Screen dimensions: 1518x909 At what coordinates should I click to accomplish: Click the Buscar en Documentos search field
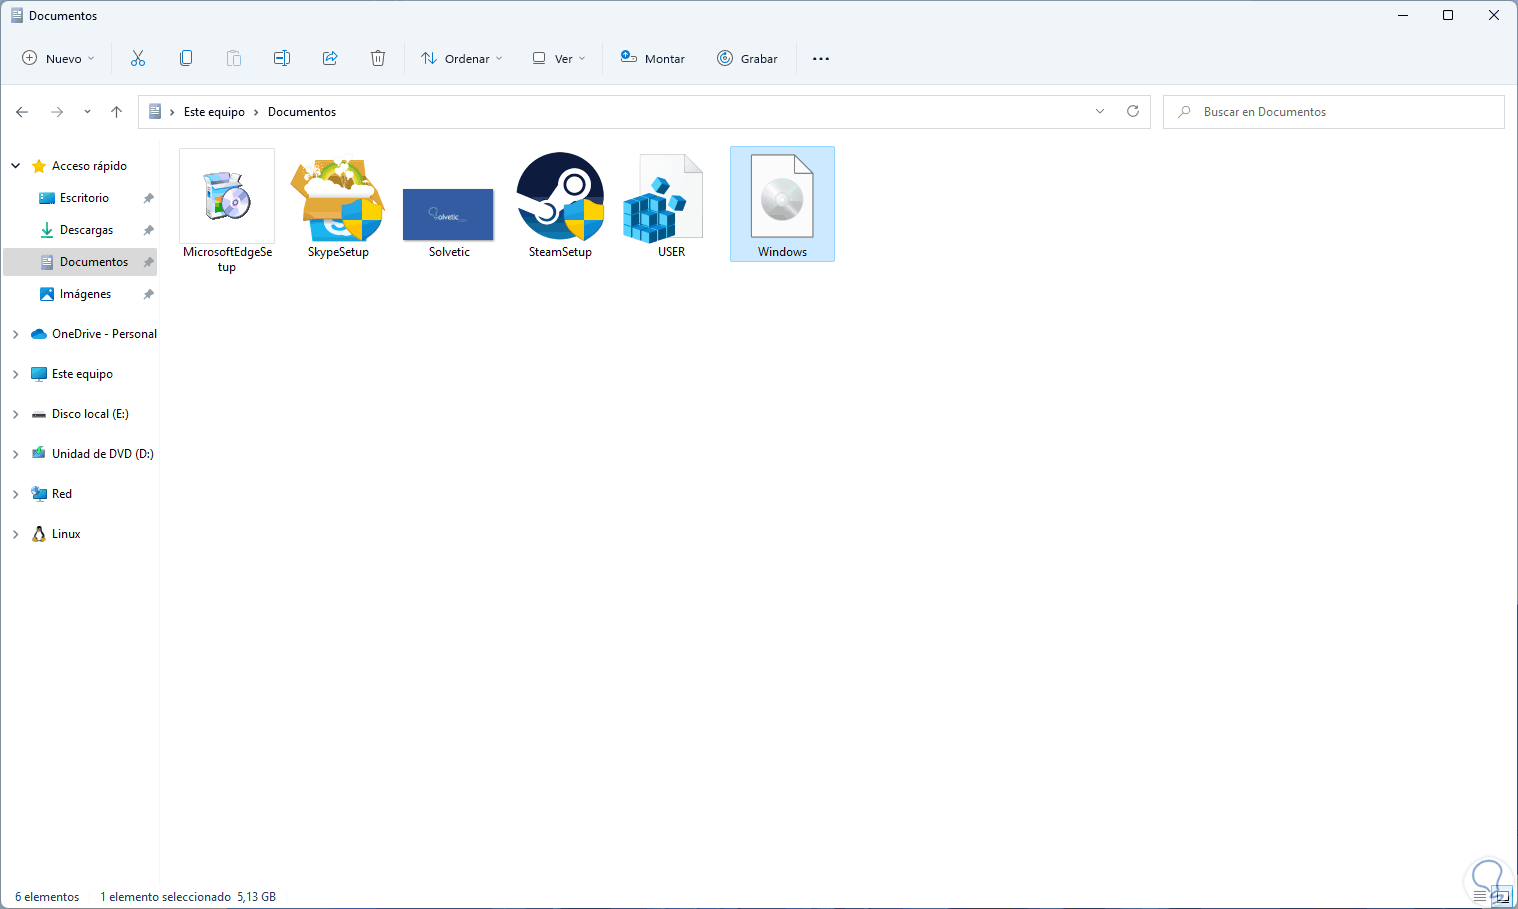[1334, 112]
